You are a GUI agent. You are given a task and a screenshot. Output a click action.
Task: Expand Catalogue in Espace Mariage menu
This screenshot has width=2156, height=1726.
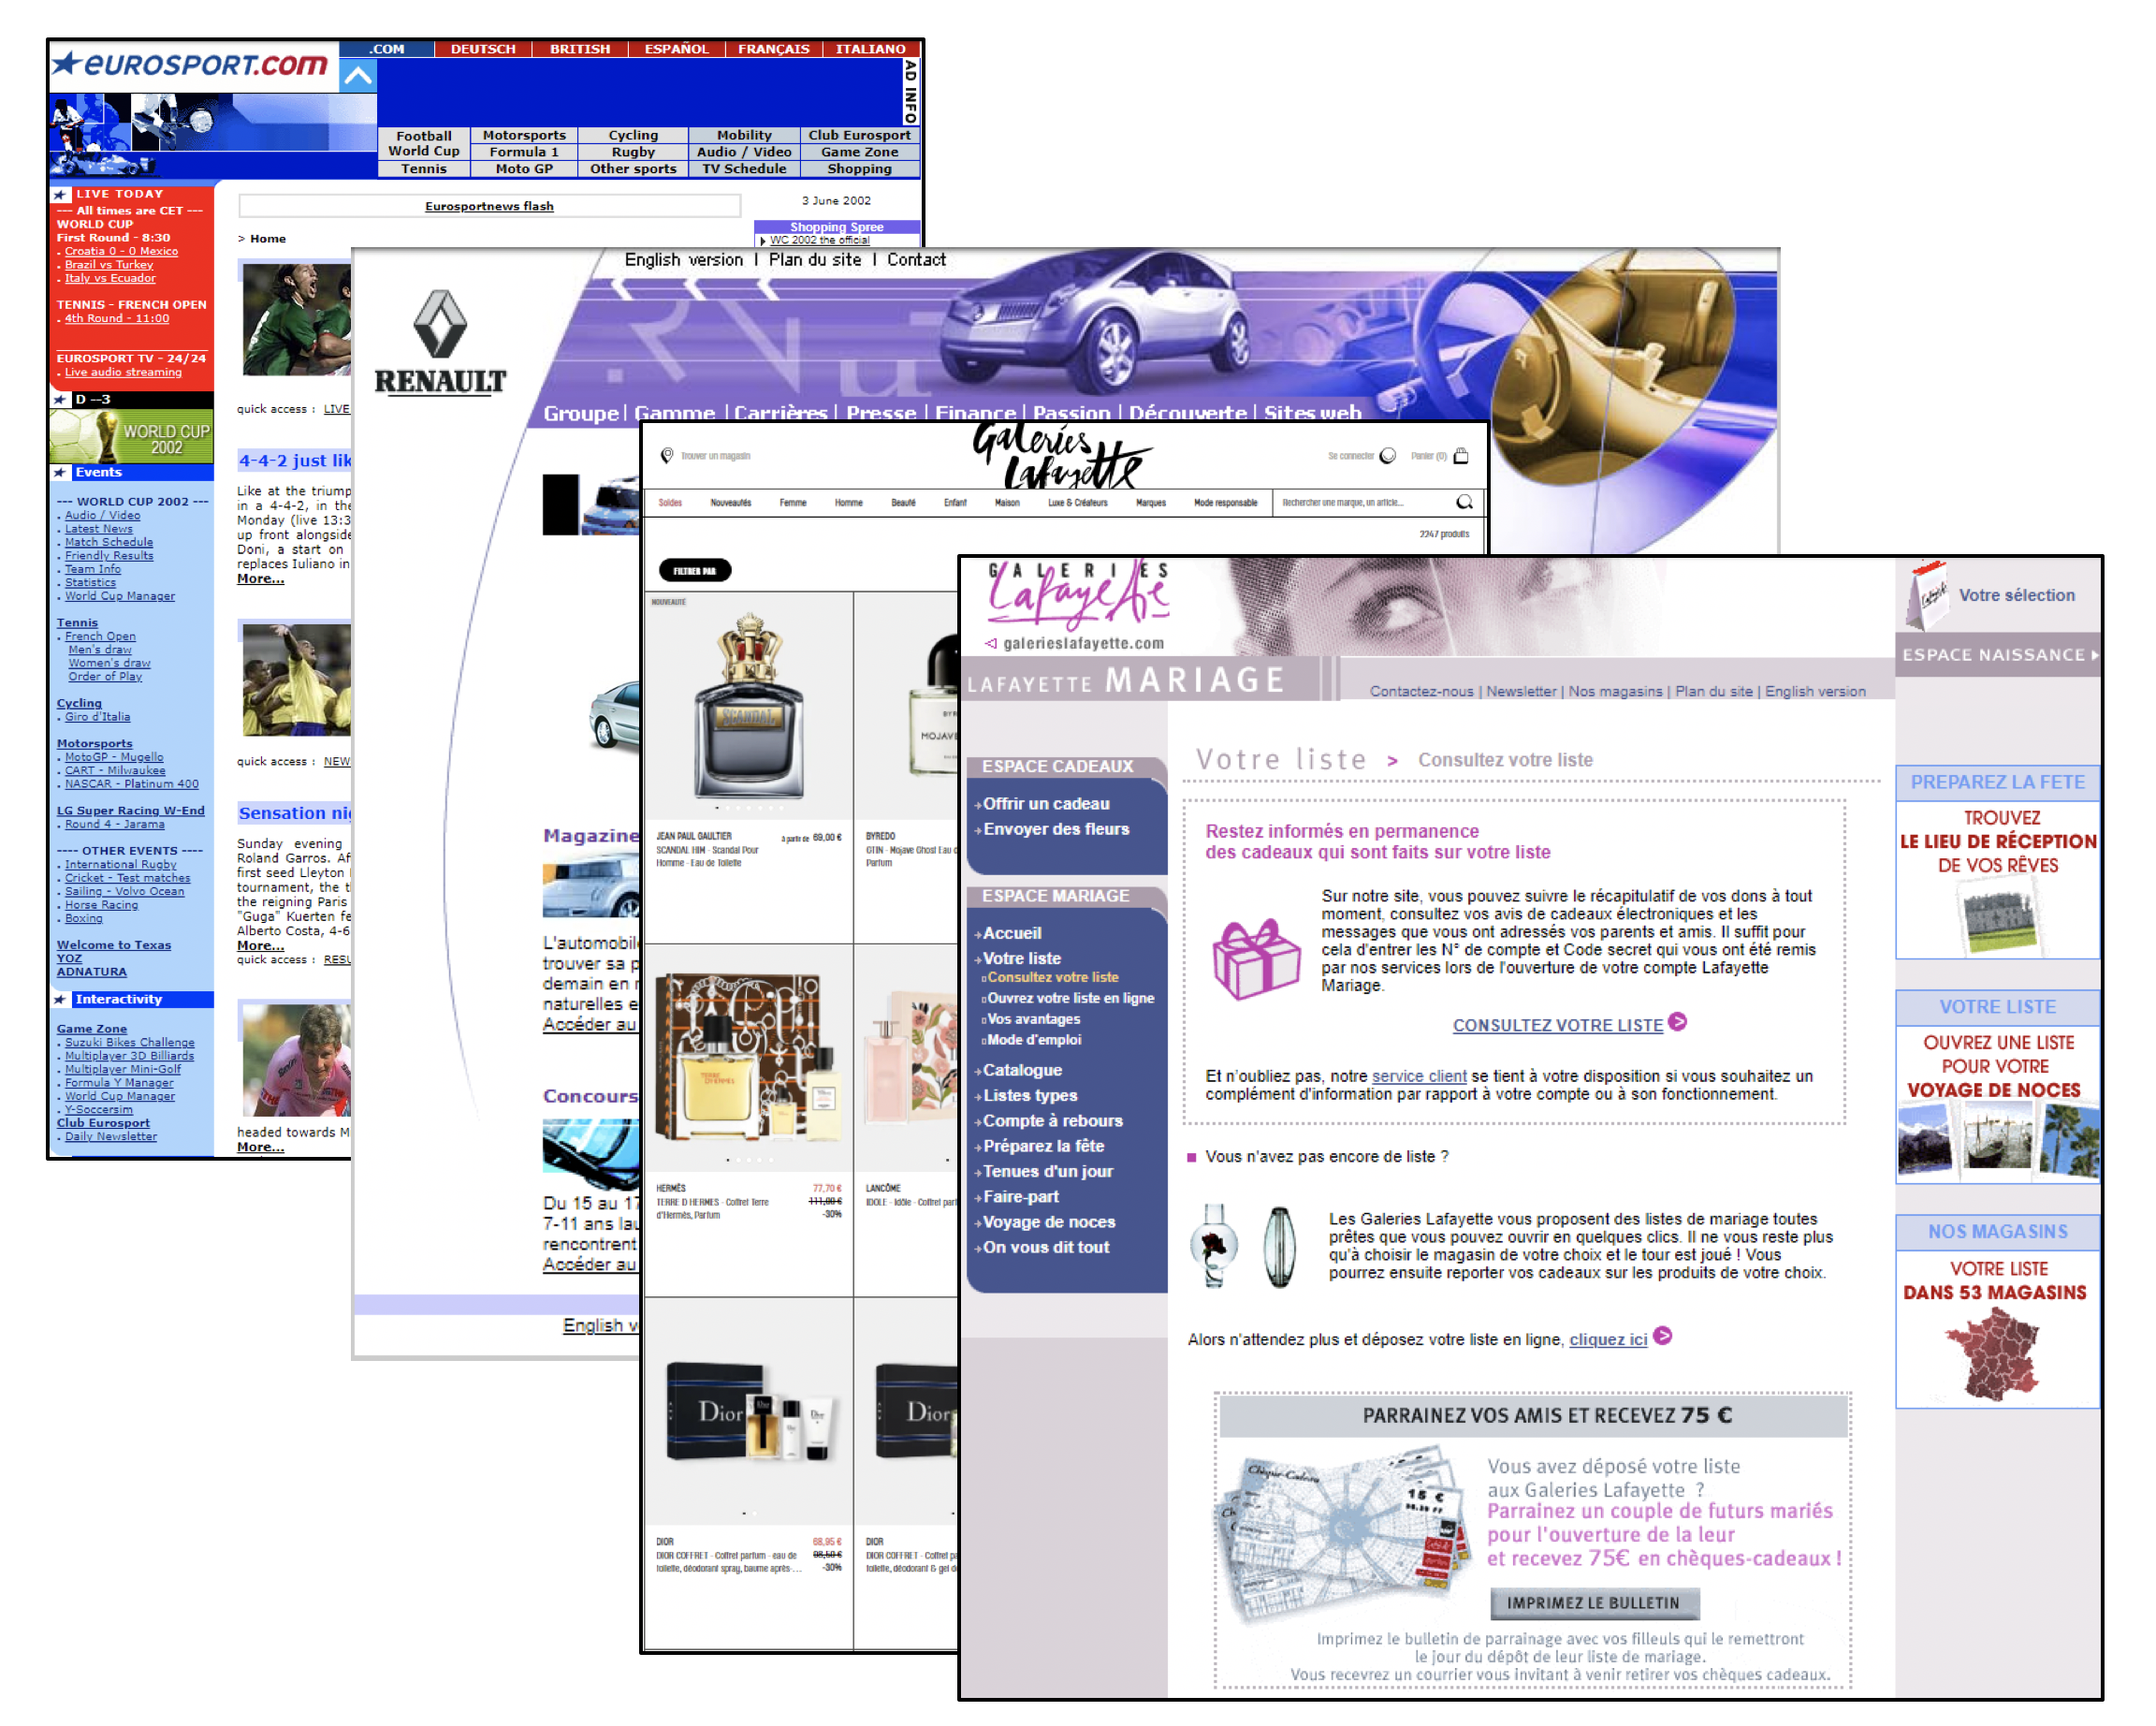tap(1020, 1070)
